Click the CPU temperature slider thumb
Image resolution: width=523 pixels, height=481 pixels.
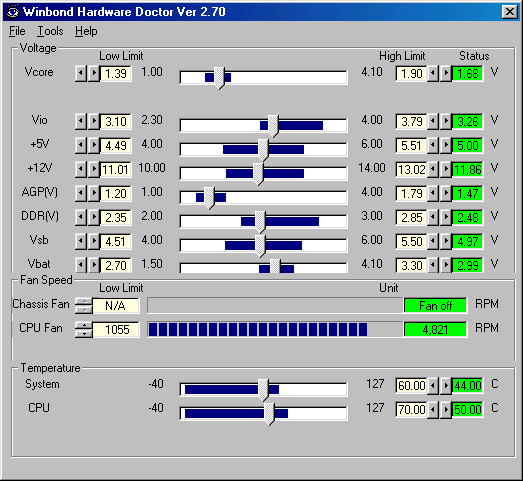[x=269, y=414]
